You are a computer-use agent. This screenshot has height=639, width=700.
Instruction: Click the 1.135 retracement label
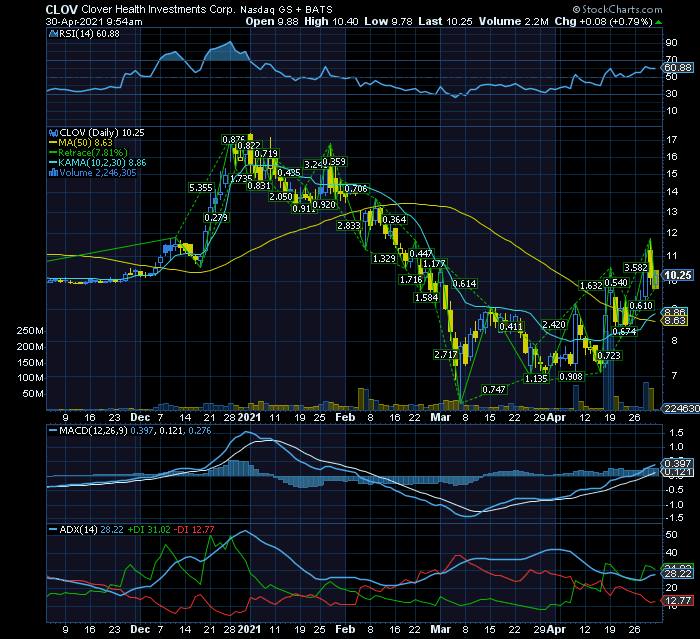click(x=536, y=379)
